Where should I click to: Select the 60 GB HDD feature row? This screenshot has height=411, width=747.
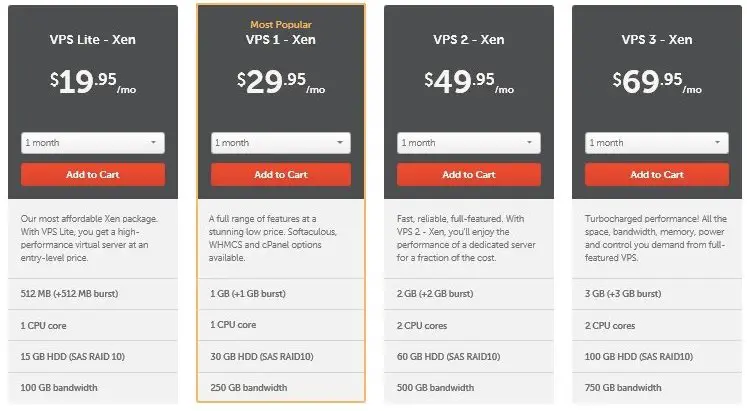[x=469, y=357]
